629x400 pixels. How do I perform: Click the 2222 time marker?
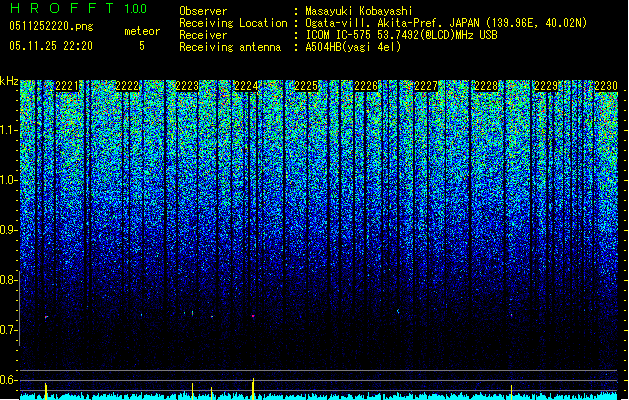(x=127, y=86)
